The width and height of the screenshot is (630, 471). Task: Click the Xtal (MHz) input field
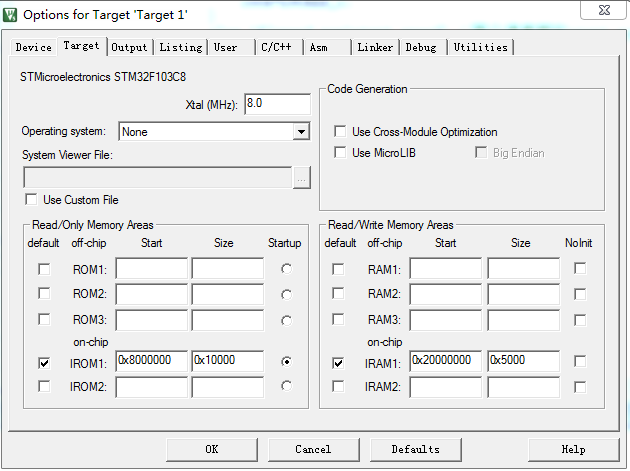point(276,104)
